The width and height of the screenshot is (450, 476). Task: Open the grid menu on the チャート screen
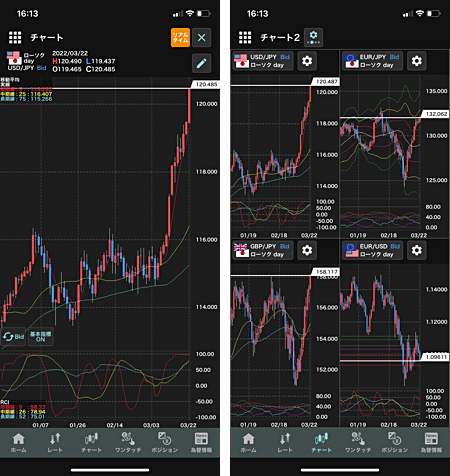coord(15,37)
